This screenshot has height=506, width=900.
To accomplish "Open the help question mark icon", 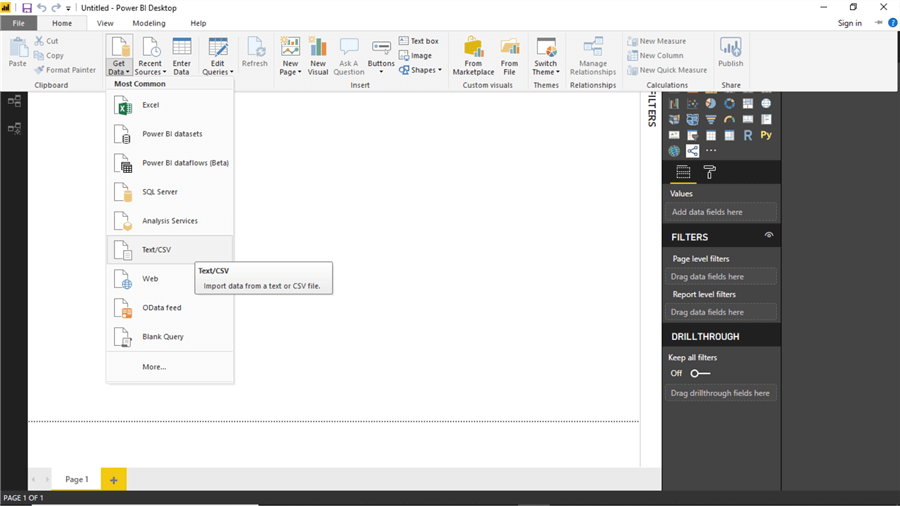I will [893, 23].
